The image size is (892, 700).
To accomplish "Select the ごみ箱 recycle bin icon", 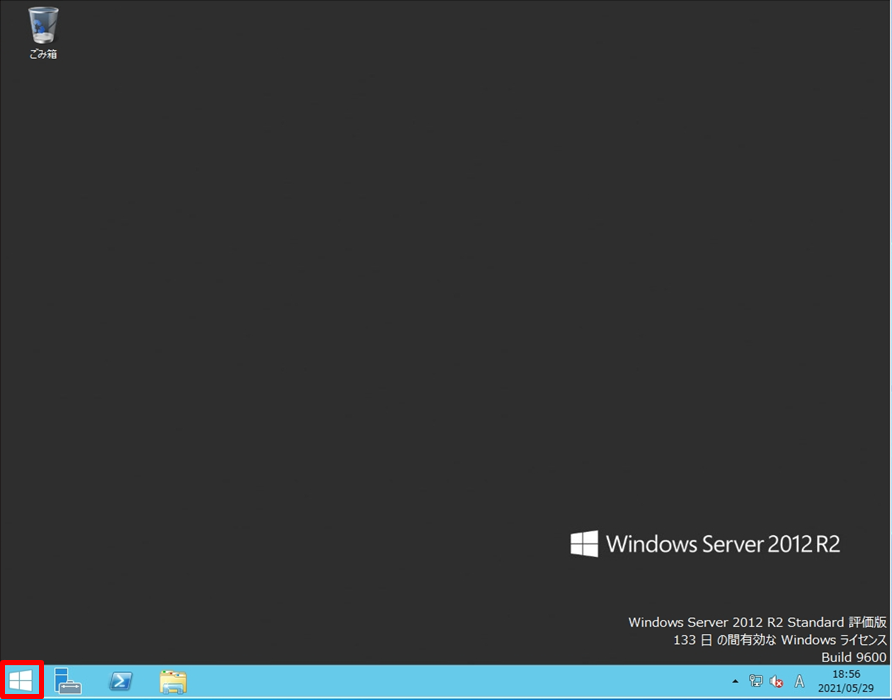I will pos(43,33).
